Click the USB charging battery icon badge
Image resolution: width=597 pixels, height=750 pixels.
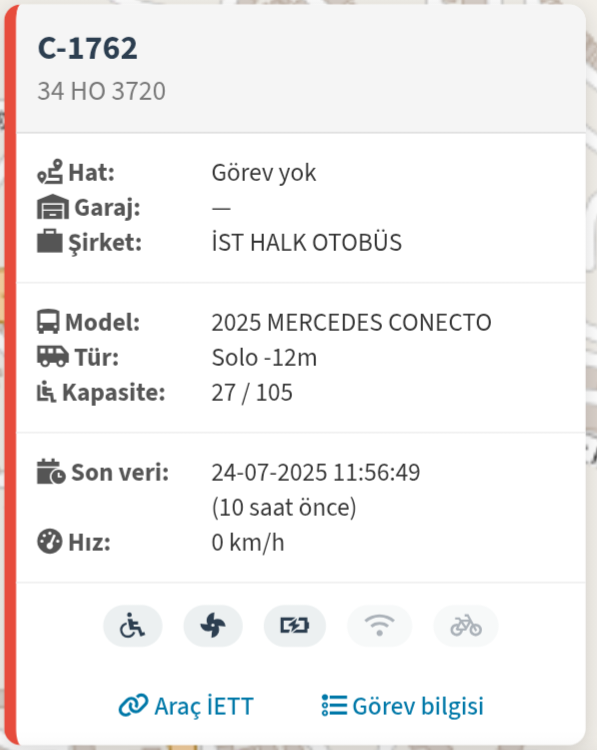tap(295, 626)
